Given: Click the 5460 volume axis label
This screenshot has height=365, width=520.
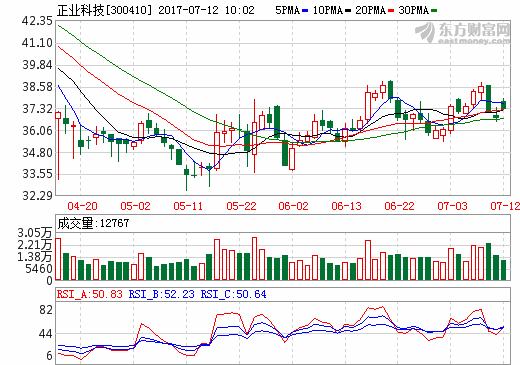Looking at the screenshot, I should coord(39,269).
